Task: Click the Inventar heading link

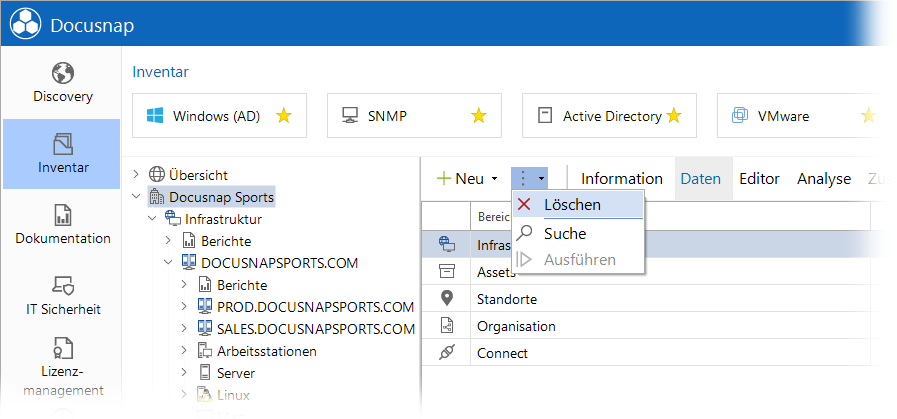Action: pos(161,72)
